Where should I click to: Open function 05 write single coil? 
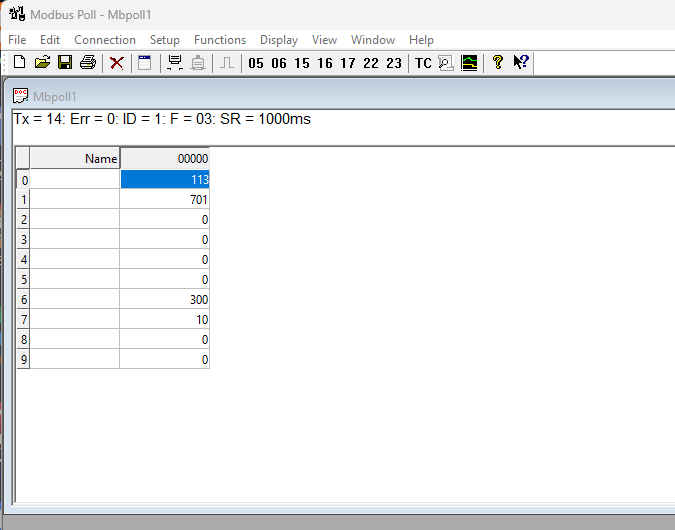pos(256,63)
